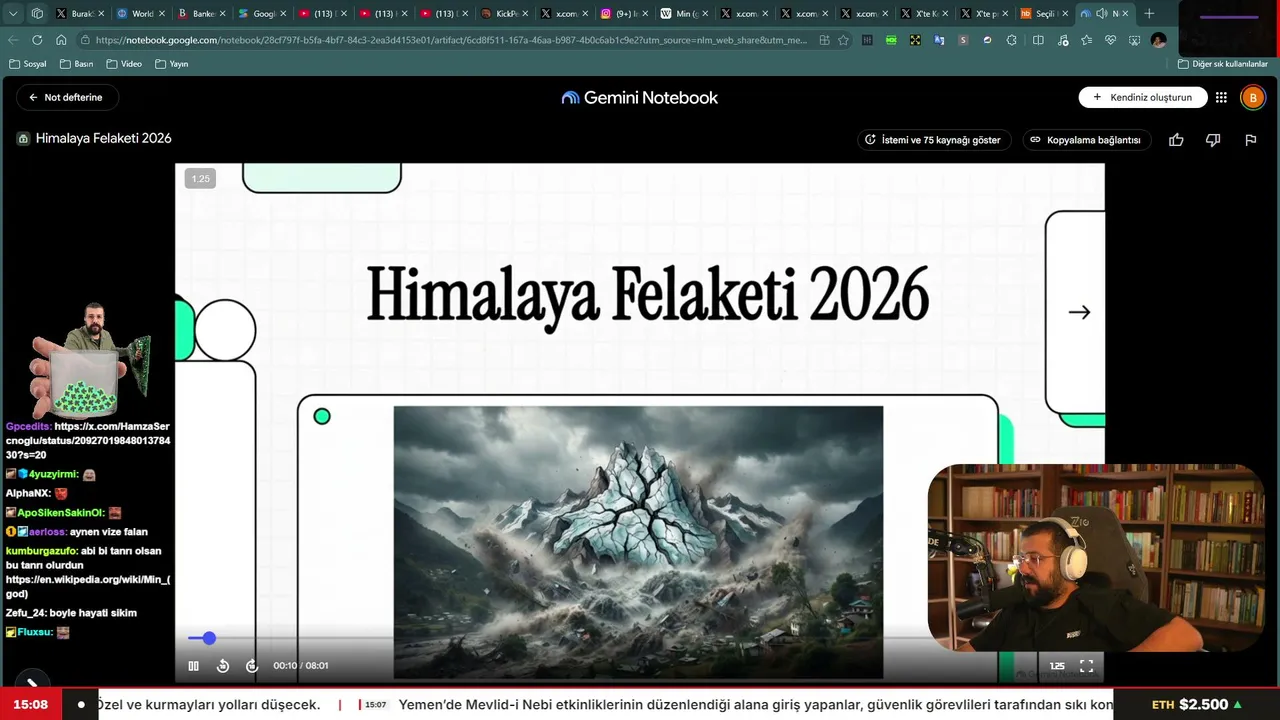This screenshot has width=1280, height=720.
Task: Open the browser profile avatar
Action: (x=1158, y=40)
